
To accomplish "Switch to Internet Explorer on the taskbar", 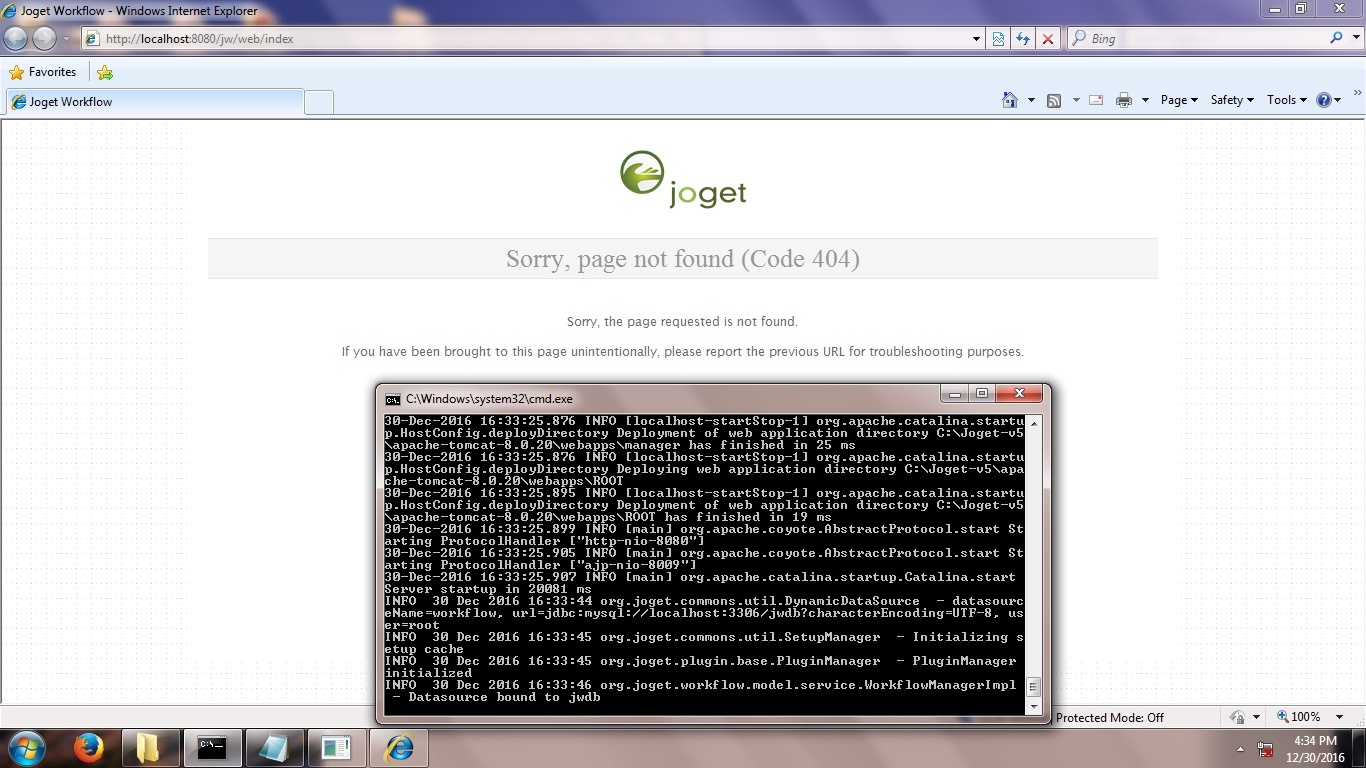I will point(399,748).
